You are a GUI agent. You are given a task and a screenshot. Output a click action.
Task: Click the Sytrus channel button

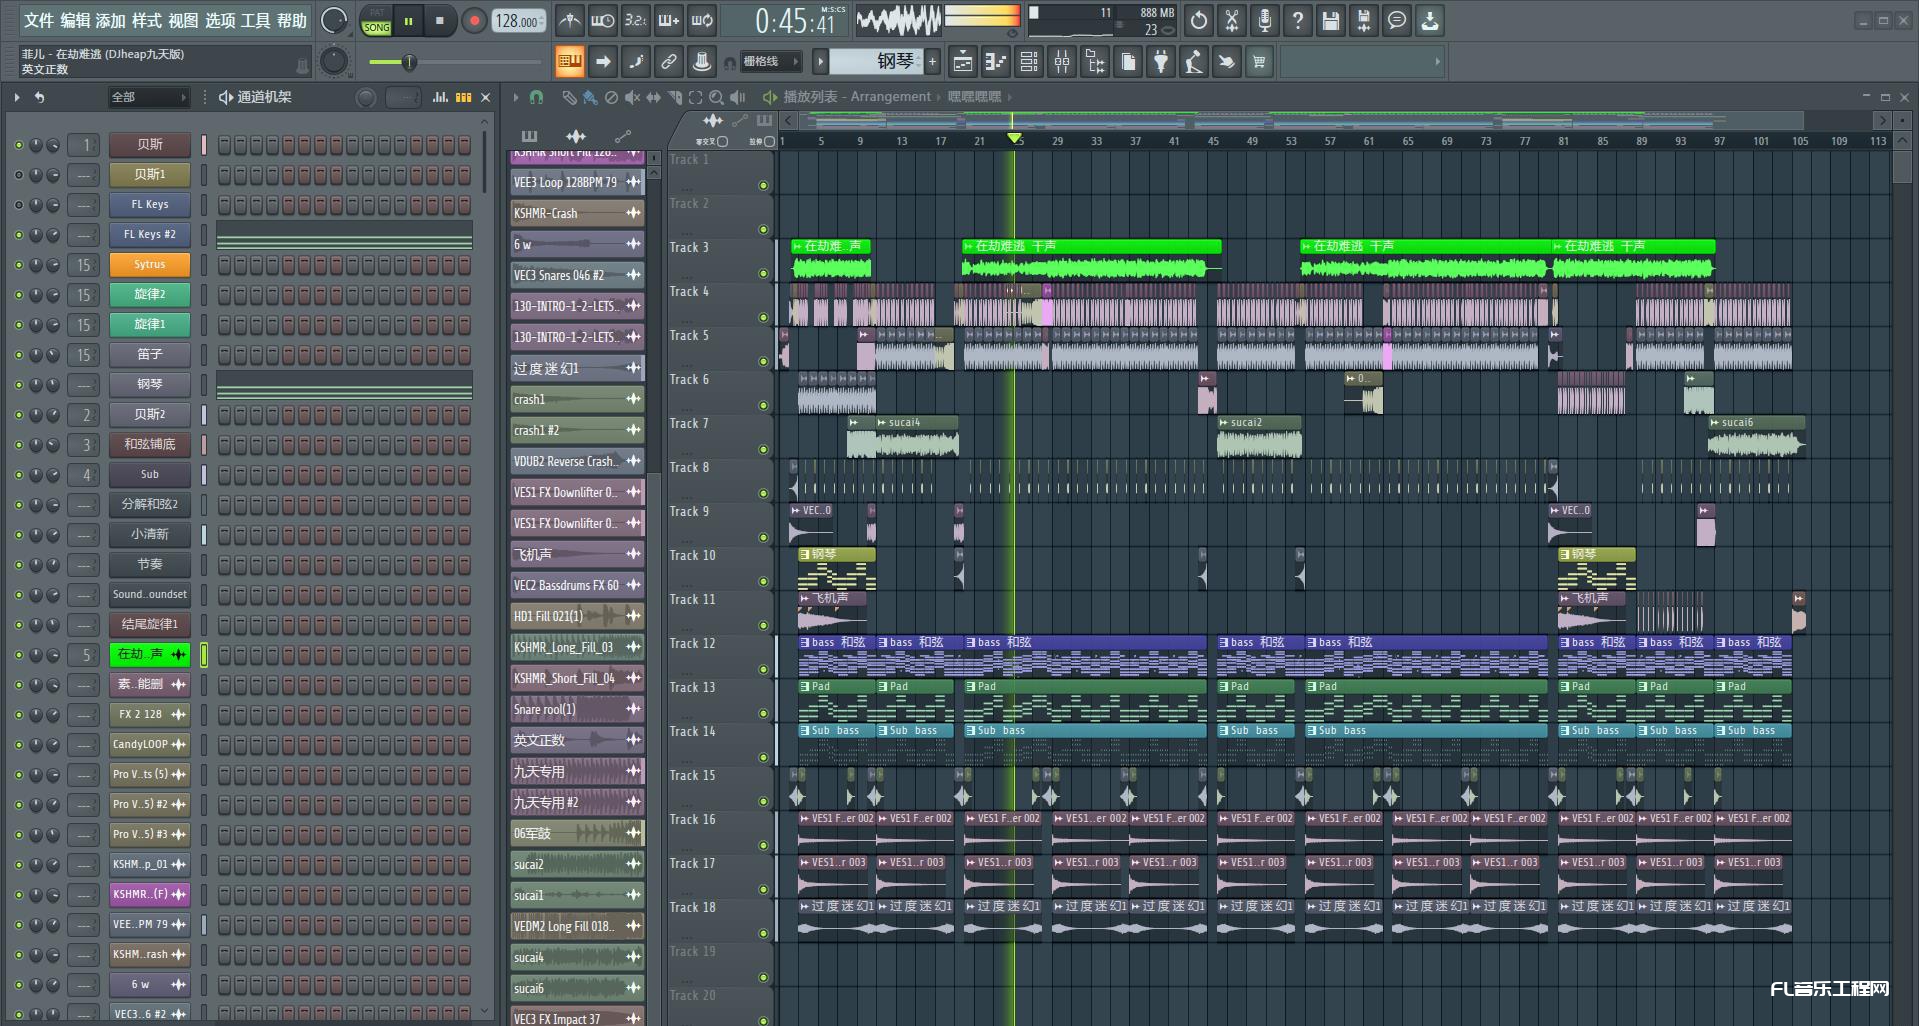[x=150, y=265]
